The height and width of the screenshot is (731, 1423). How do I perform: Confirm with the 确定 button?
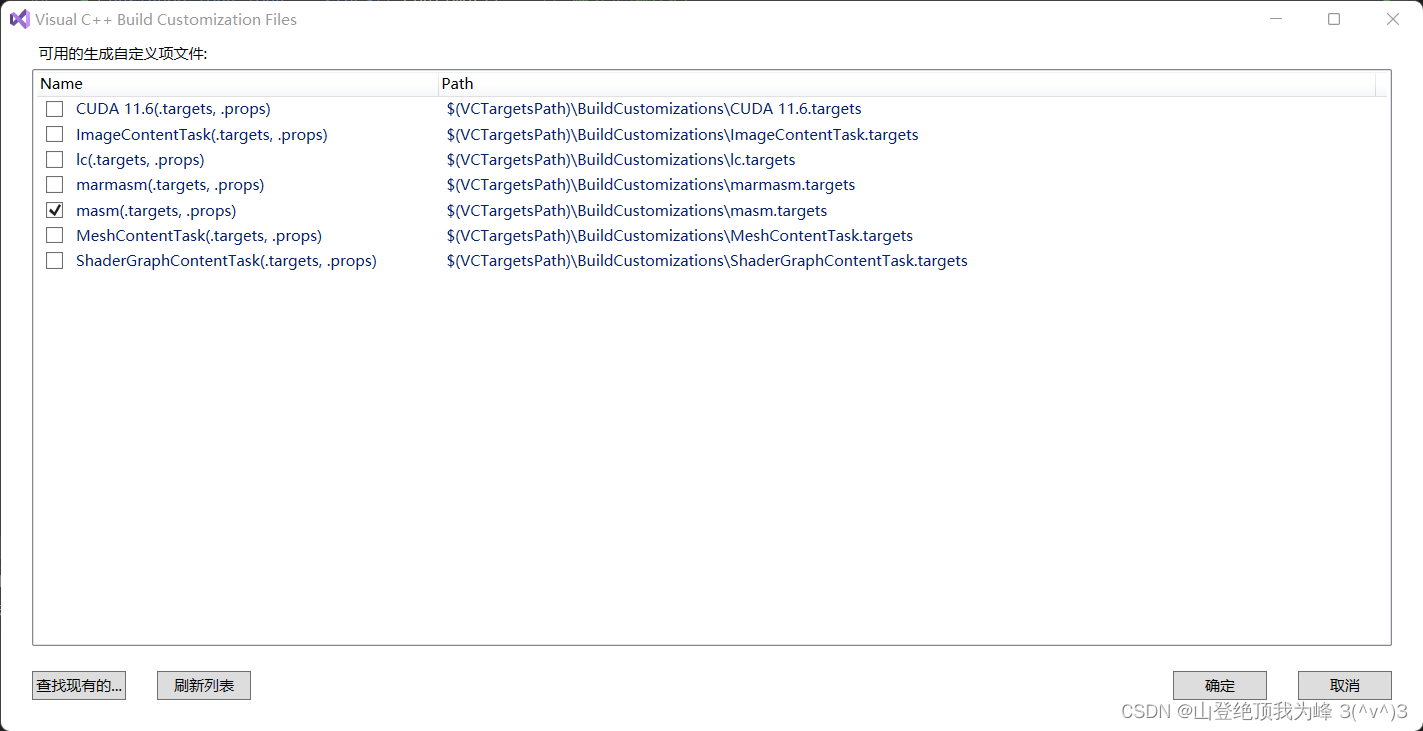1220,685
